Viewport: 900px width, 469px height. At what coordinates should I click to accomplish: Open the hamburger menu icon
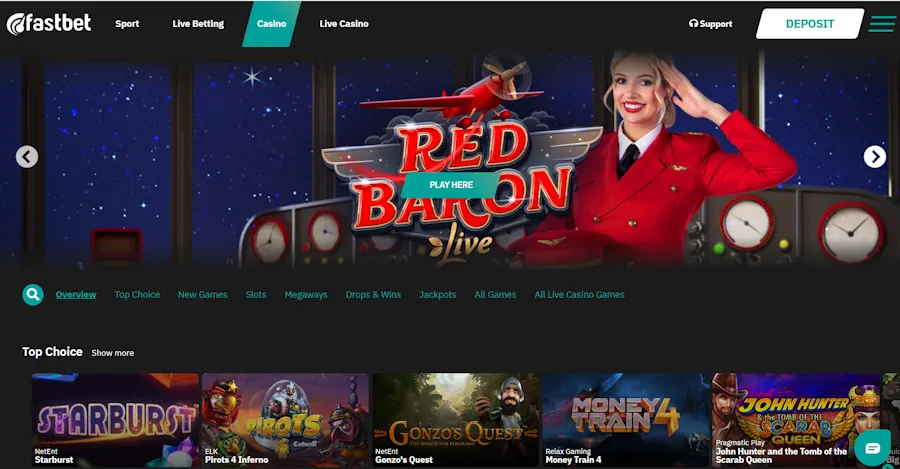tap(882, 24)
